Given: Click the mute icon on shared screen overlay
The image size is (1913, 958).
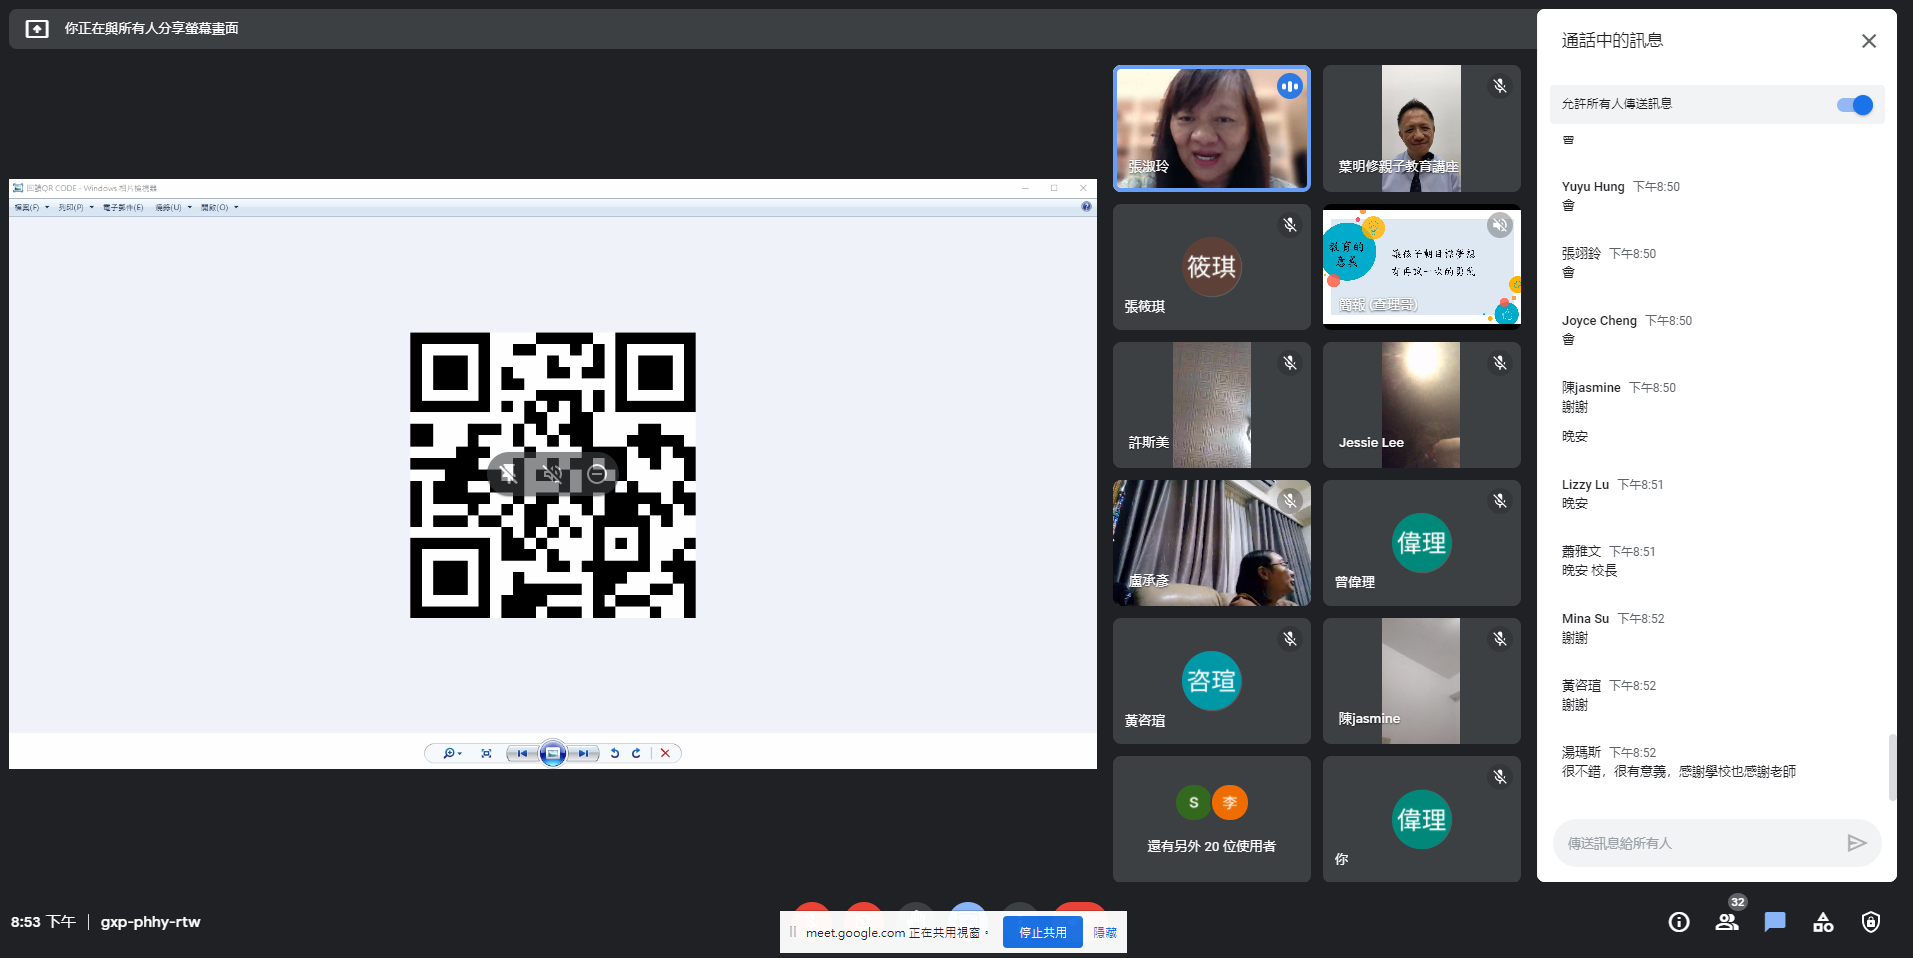Looking at the screenshot, I should (x=552, y=473).
